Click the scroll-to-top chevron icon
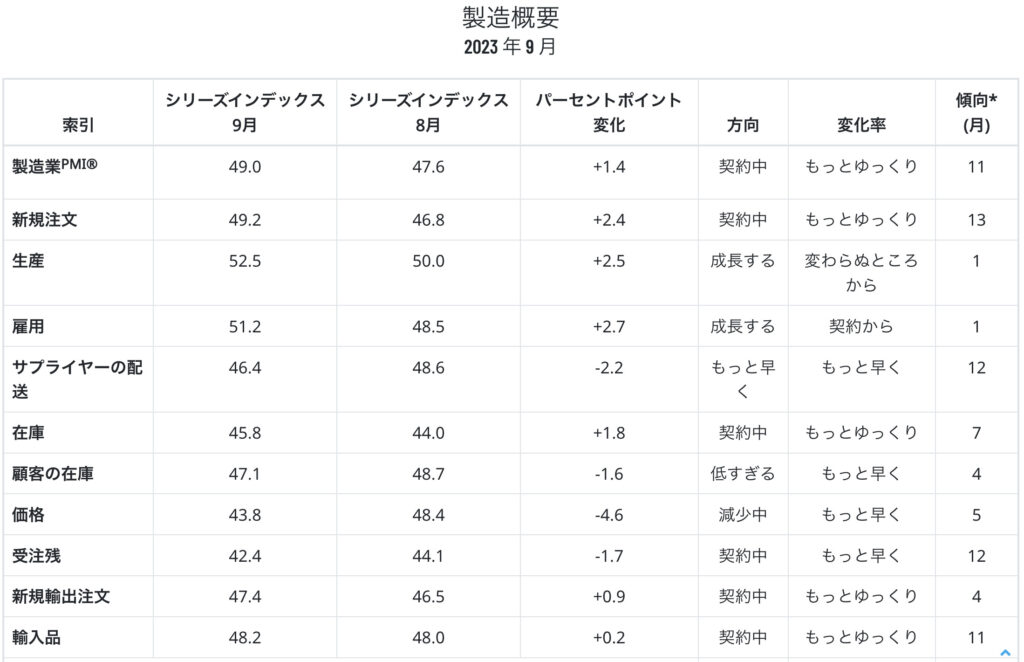 point(1005,652)
